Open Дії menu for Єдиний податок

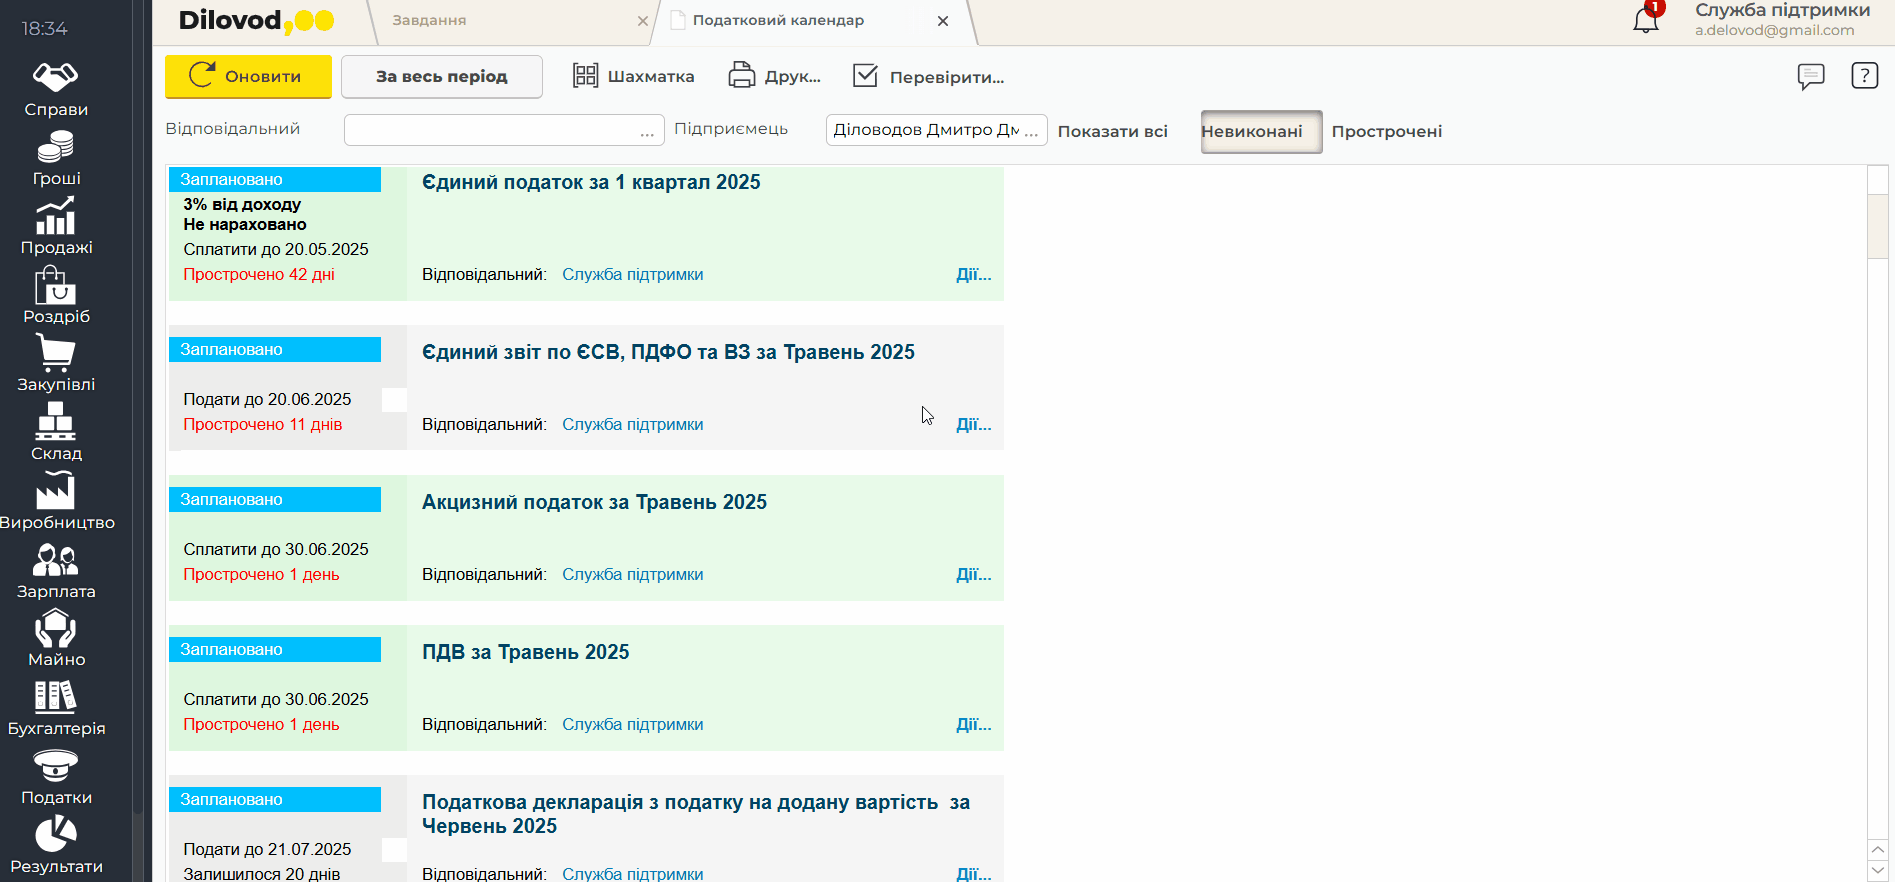point(973,275)
